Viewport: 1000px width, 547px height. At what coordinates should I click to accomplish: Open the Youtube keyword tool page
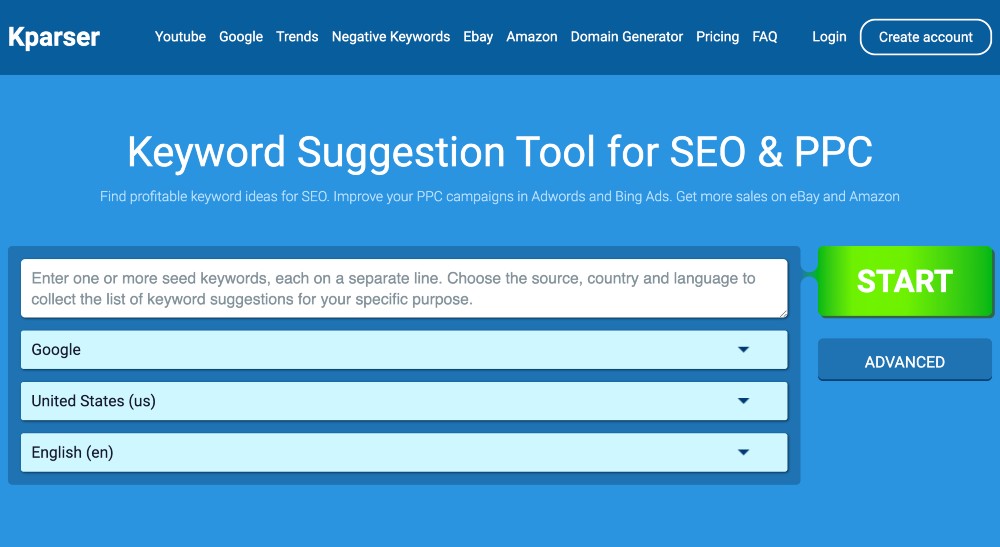(180, 37)
